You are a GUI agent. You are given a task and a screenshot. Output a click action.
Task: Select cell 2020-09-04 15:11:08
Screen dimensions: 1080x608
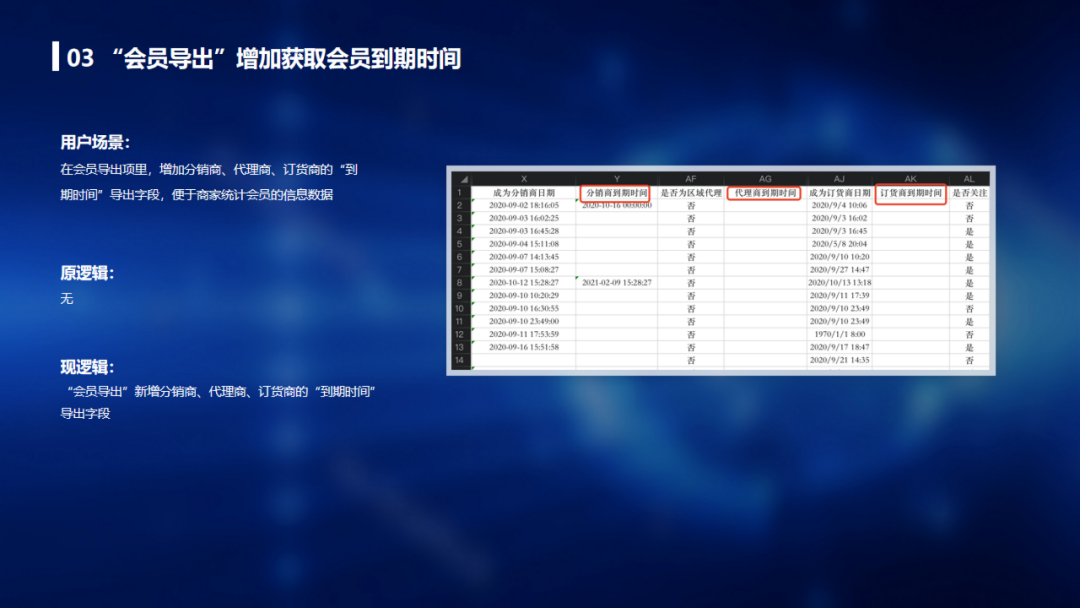(x=523, y=244)
